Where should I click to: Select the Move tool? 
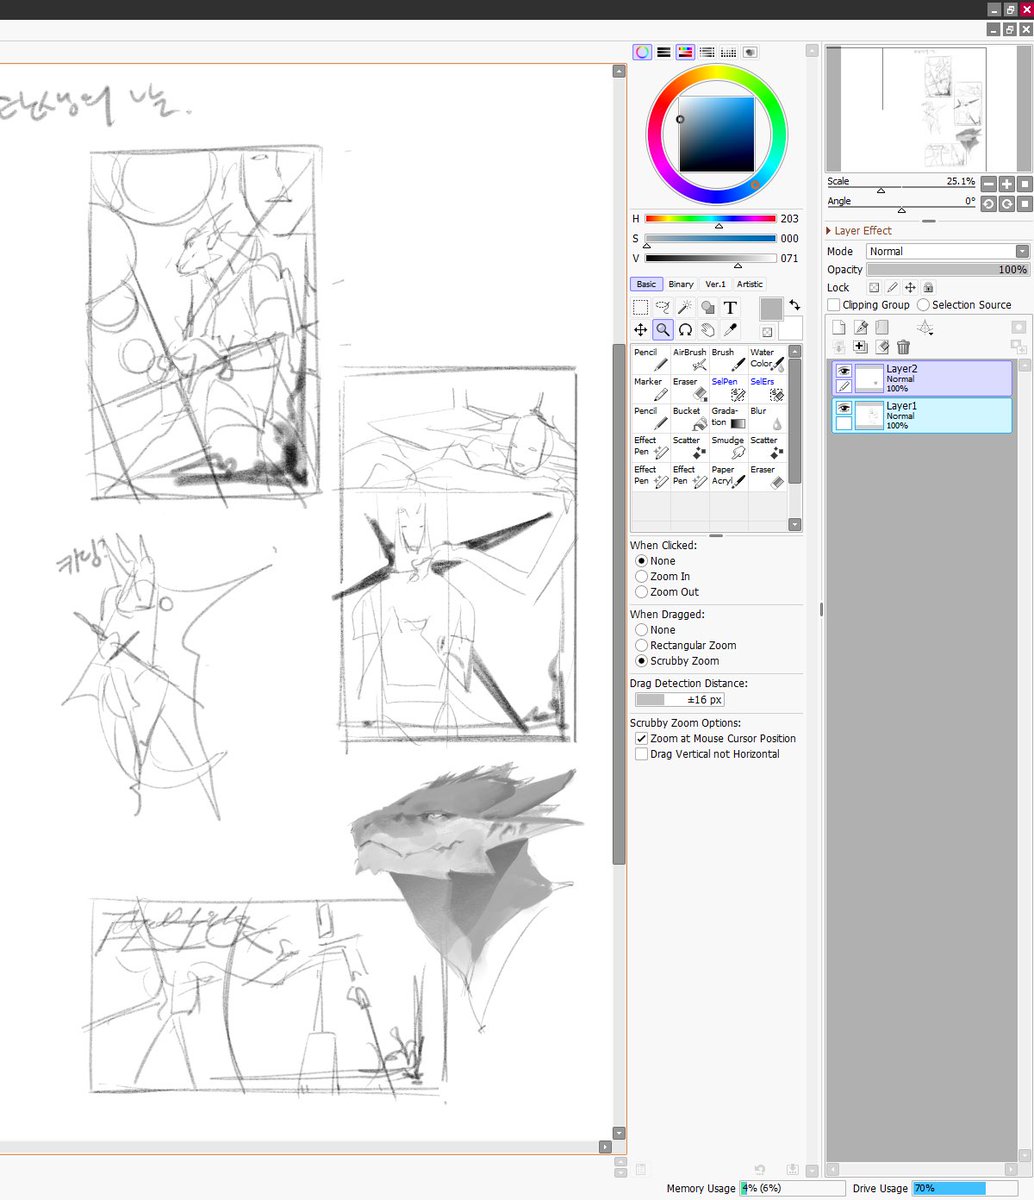pos(640,330)
